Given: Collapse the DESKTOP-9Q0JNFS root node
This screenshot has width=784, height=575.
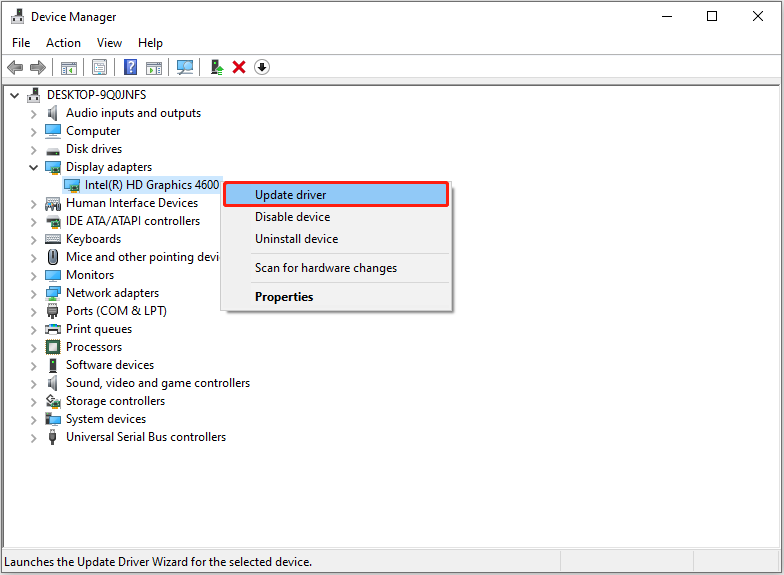Looking at the screenshot, I should (x=14, y=95).
